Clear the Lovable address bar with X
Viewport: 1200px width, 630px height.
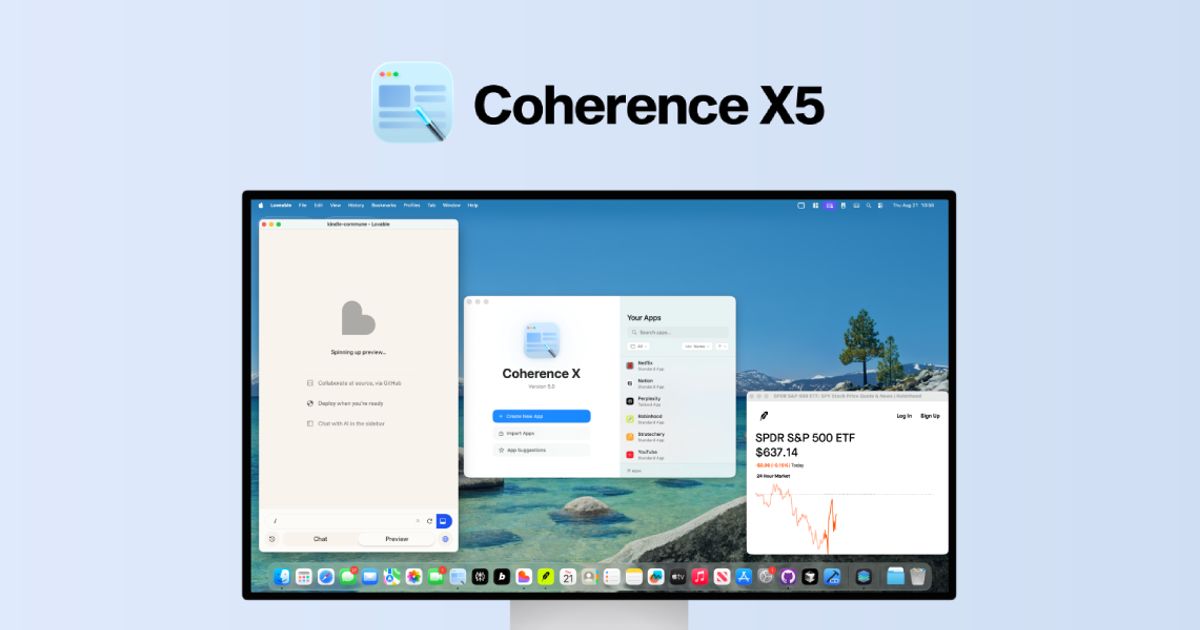point(418,521)
